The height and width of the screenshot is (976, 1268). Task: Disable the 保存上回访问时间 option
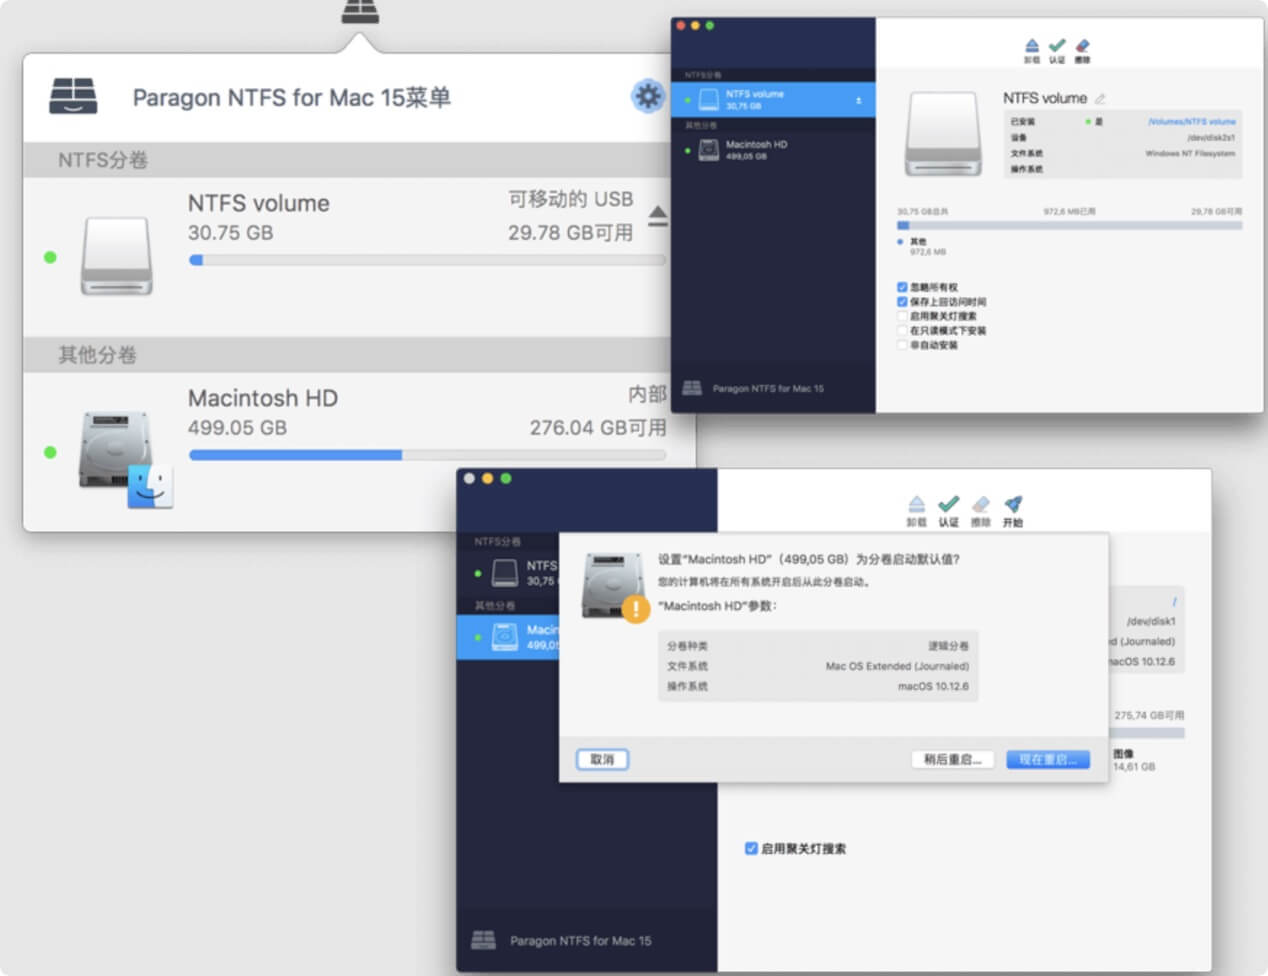903,301
